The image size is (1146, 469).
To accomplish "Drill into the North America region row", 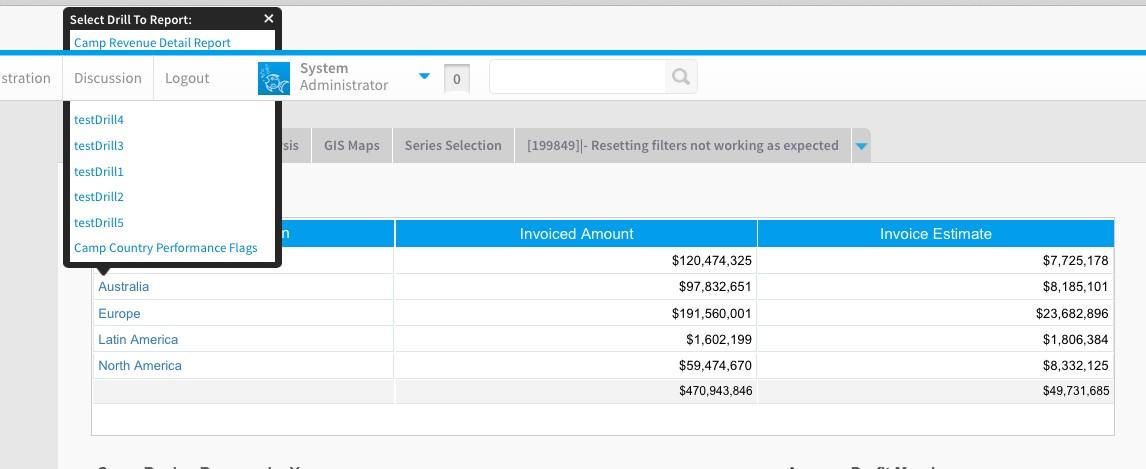I will point(140,365).
